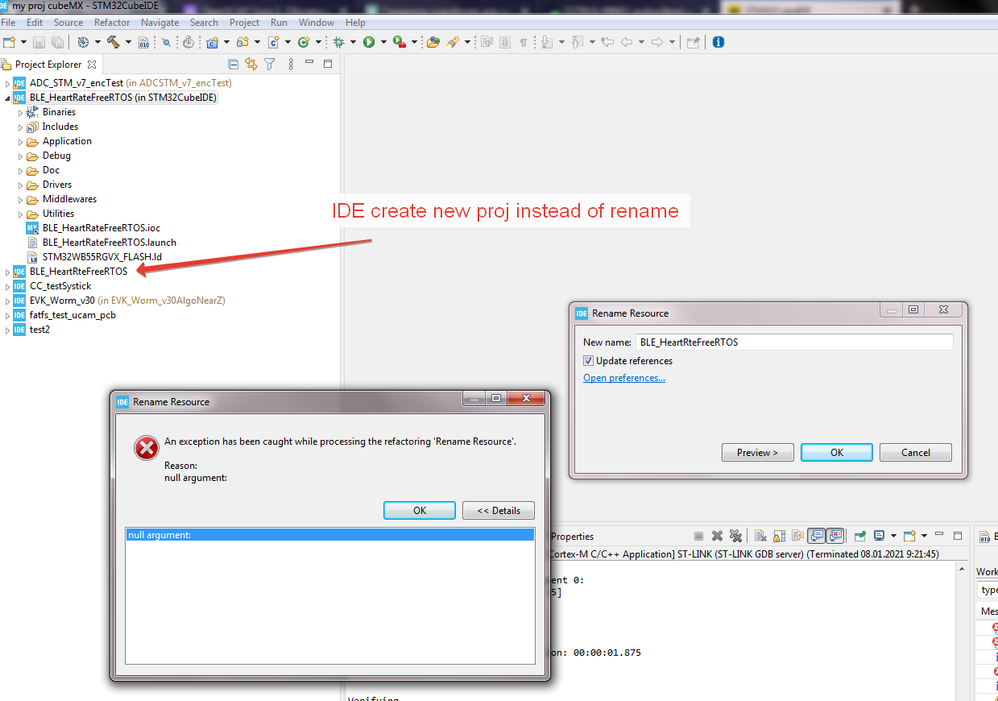Open the Display Selected Console dropdown
The height and width of the screenshot is (701, 998).
point(894,535)
